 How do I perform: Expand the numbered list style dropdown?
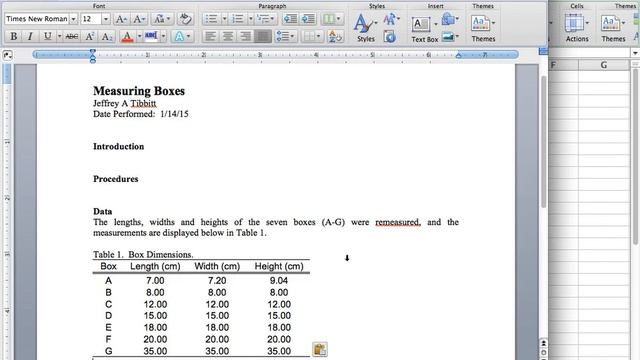pos(251,19)
